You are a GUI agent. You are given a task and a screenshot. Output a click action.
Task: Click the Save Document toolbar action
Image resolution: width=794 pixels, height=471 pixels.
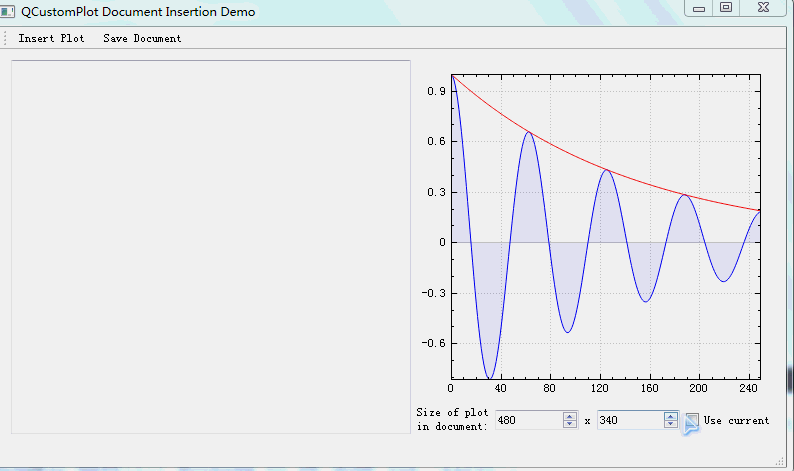142,38
